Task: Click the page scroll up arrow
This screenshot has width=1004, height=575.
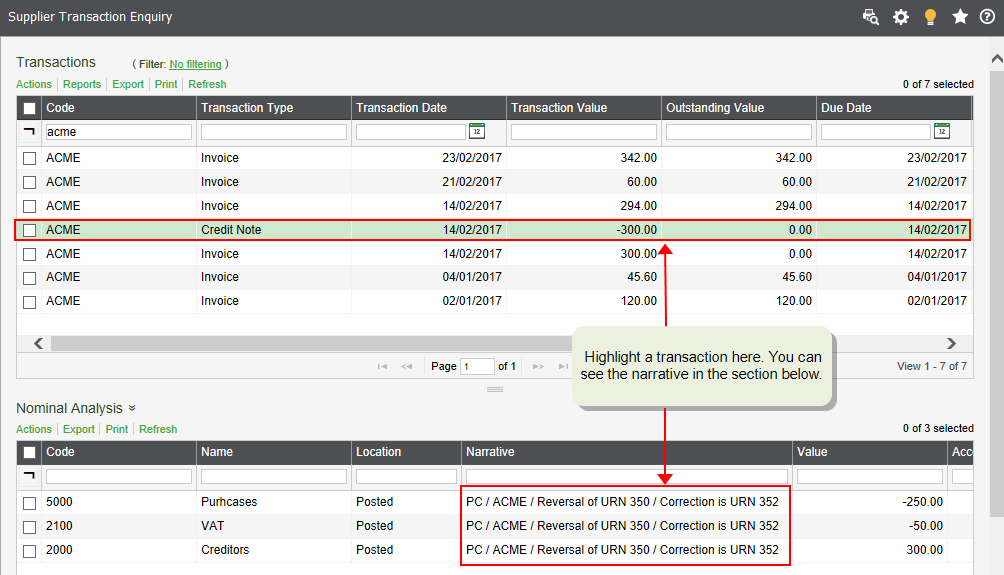Action: coord(997,59)
